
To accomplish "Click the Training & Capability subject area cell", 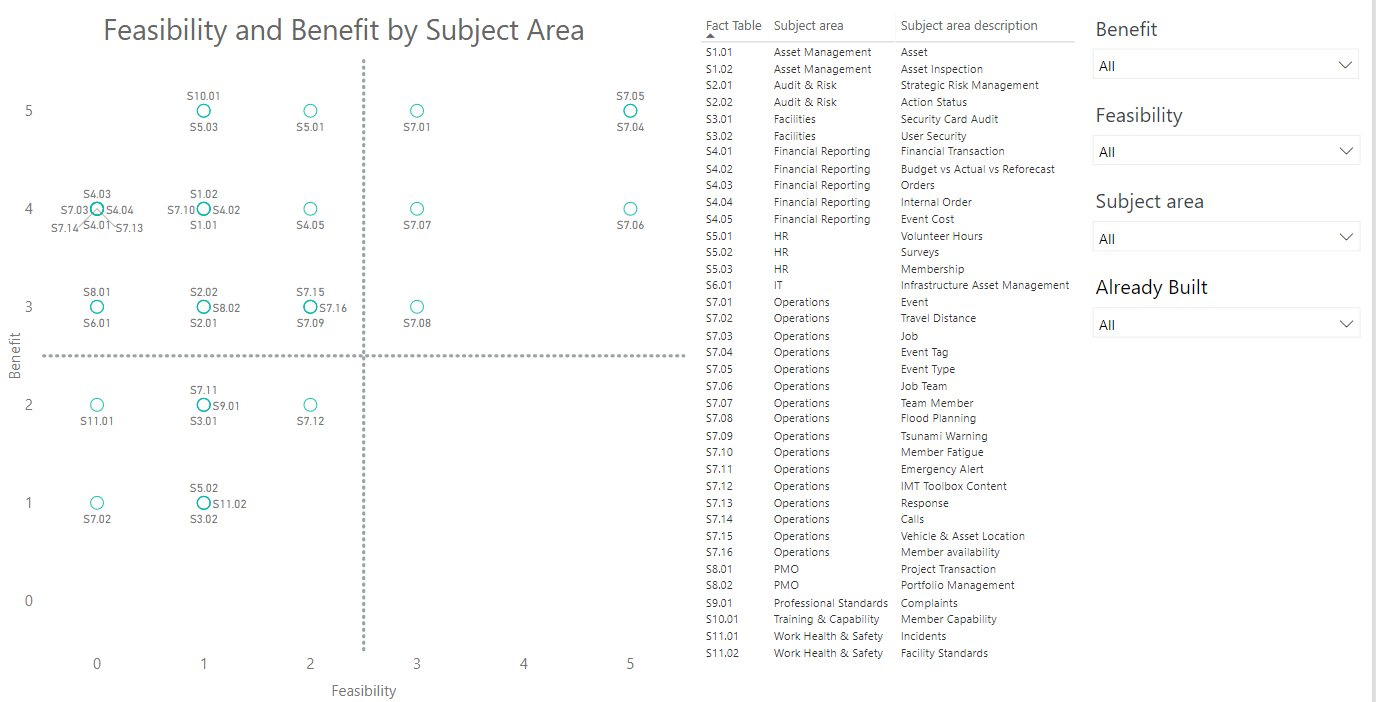I will click(x=827, y=619).
